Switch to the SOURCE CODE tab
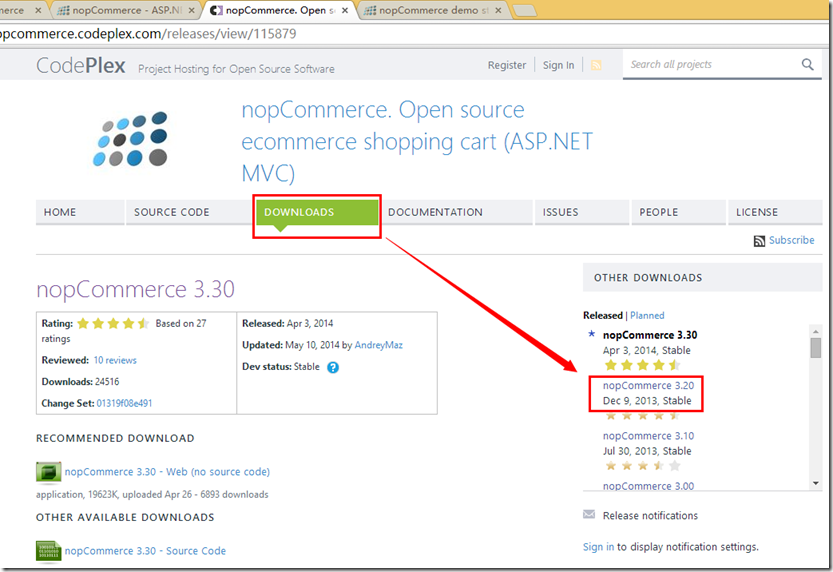Viewport: 833px width, 572px height. [172, 212]
